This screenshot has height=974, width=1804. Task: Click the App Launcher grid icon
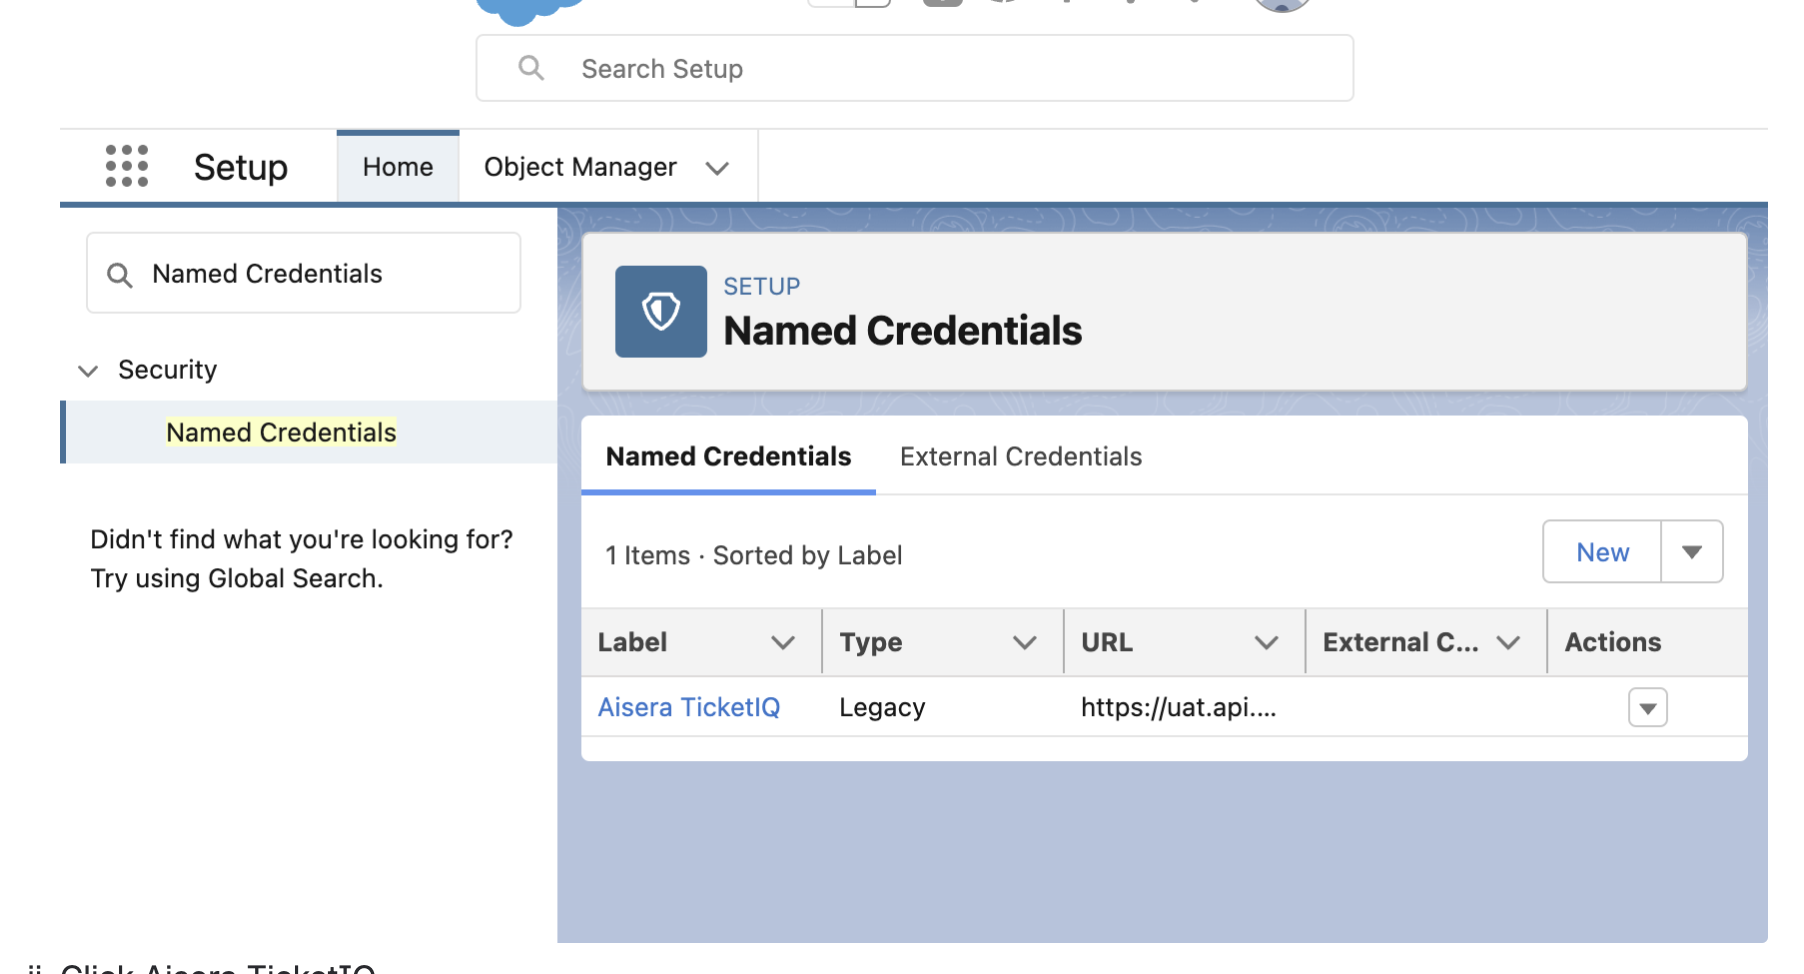click(126, 166)
